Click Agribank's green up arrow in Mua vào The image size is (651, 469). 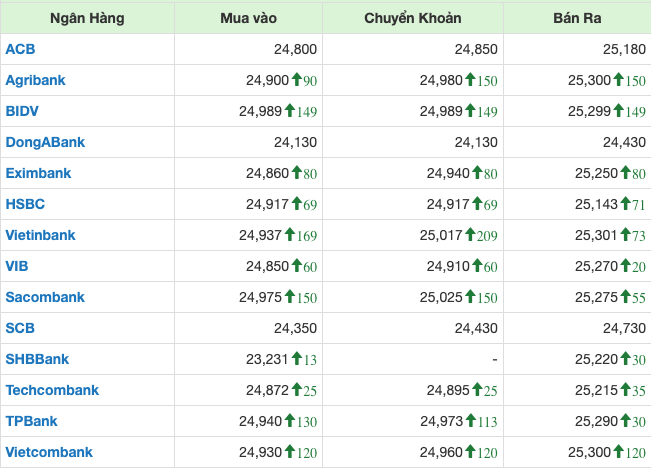pyautogui.click(x=296, y=79)
